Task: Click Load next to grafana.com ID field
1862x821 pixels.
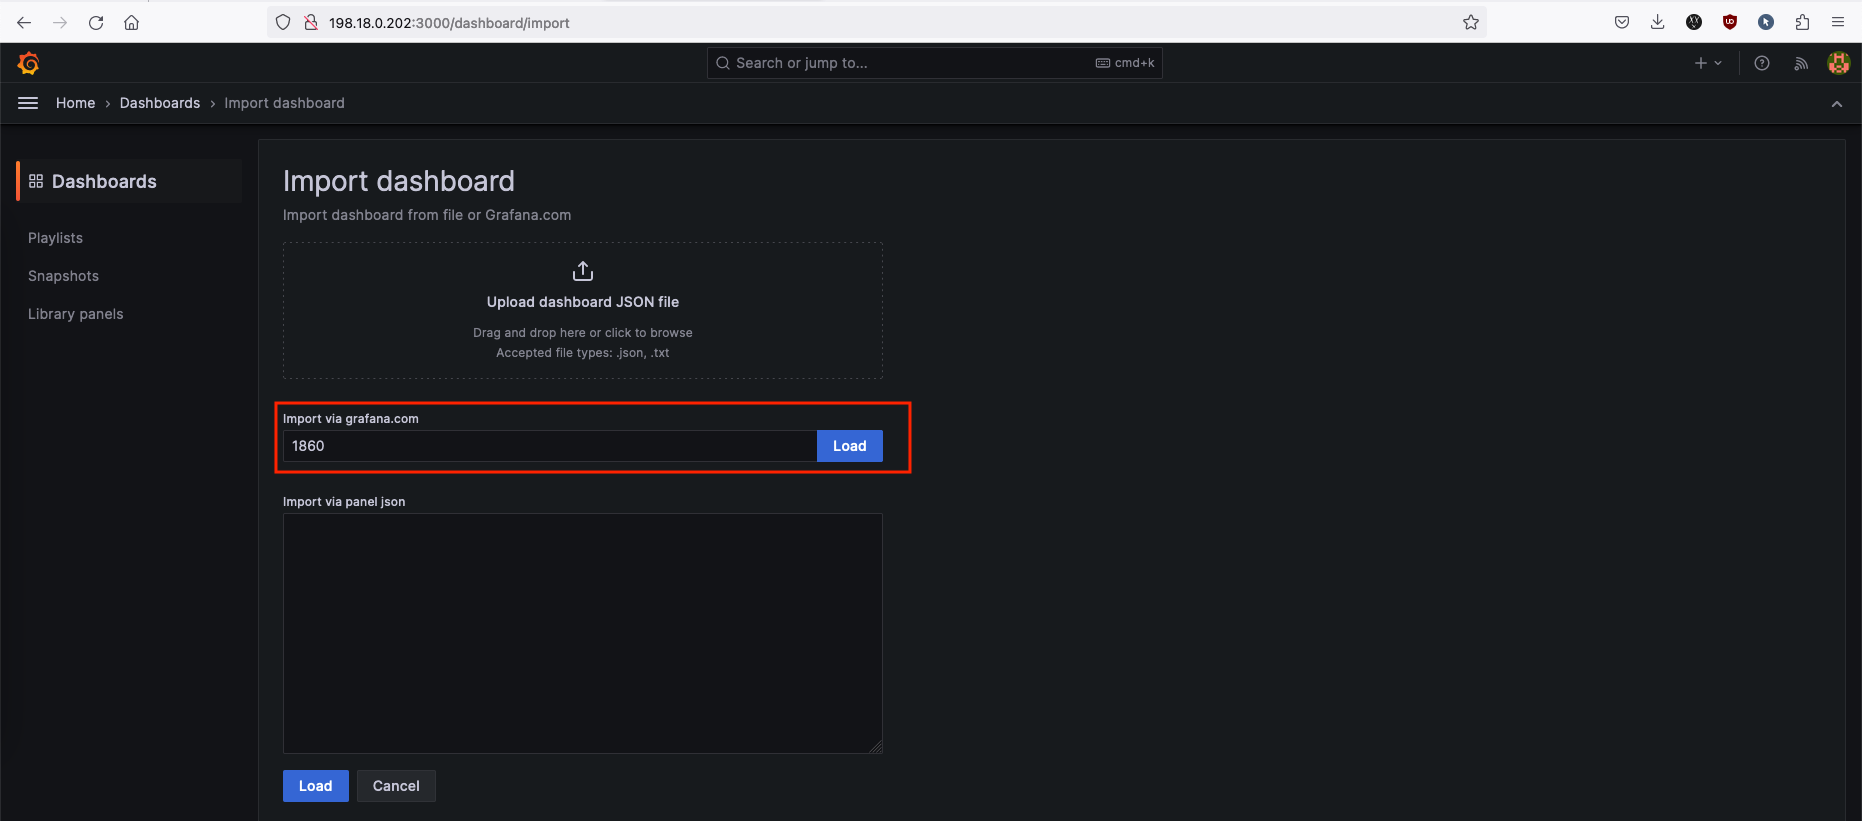Action: [849, 446]
